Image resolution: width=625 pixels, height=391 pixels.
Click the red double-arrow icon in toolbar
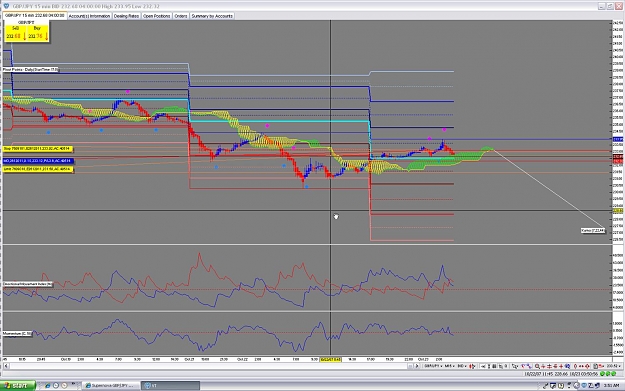(581, 366)
